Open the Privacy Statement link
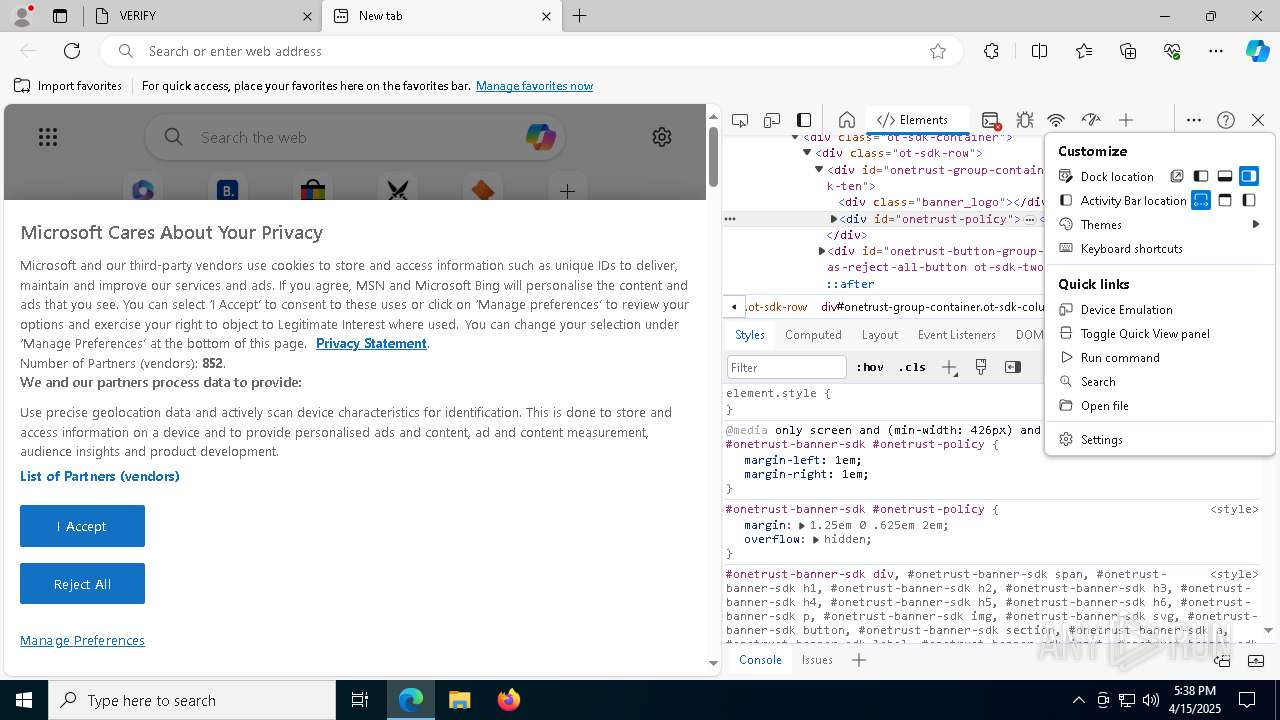Viewport: 1280px width, 720px height. pyautogui.click(x=371, y=343)
